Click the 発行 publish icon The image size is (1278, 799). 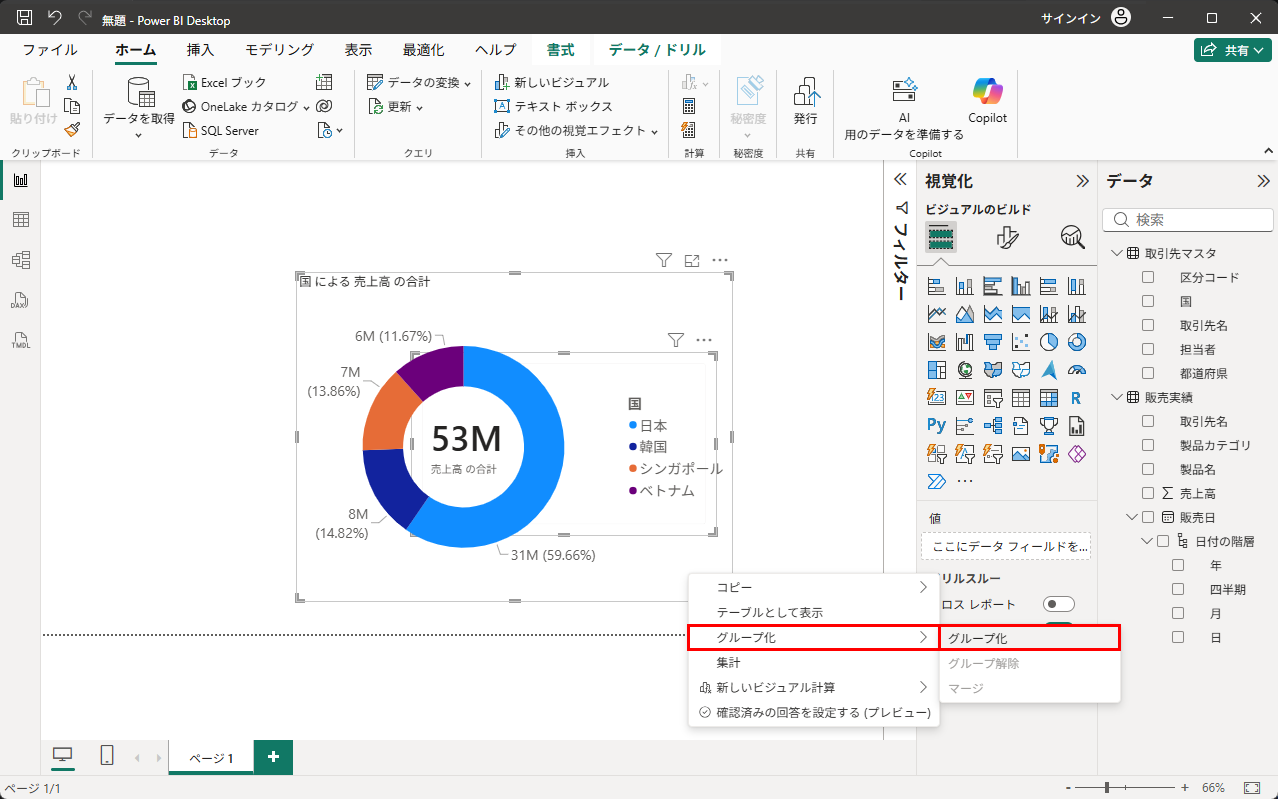(x=806, y=102)
